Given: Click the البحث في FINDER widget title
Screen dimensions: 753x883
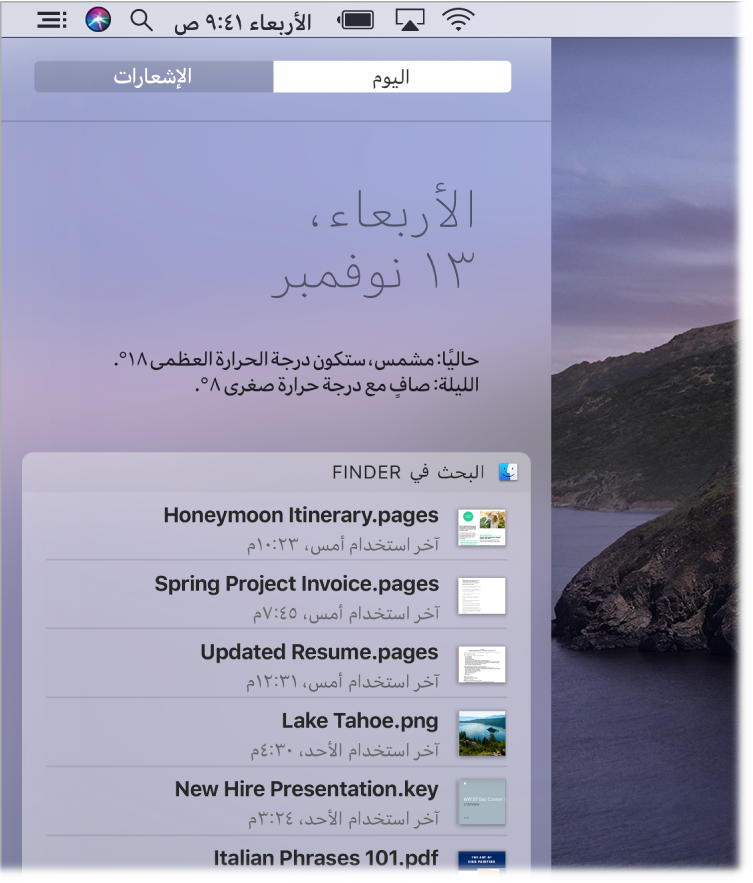Looking at the screenshot, I should (x=408, y=472).
